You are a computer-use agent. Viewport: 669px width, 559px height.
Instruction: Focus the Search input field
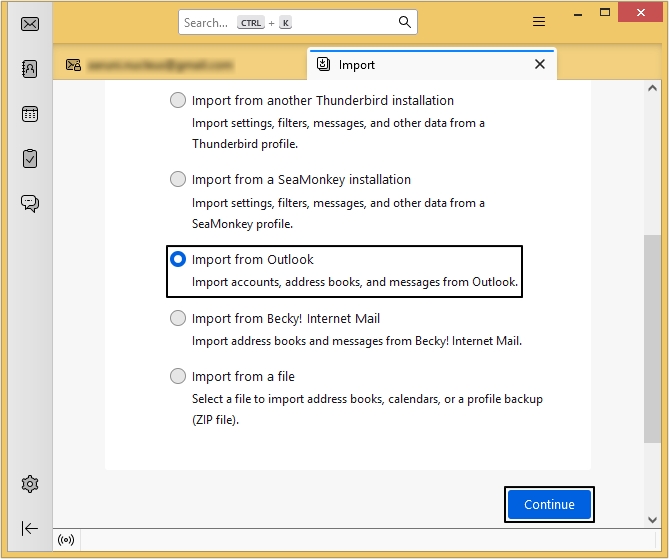coord(297,22)
